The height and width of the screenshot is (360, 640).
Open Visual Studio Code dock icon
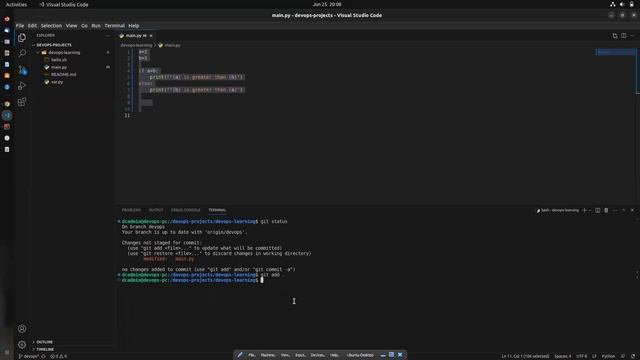[x=7, y=116]
